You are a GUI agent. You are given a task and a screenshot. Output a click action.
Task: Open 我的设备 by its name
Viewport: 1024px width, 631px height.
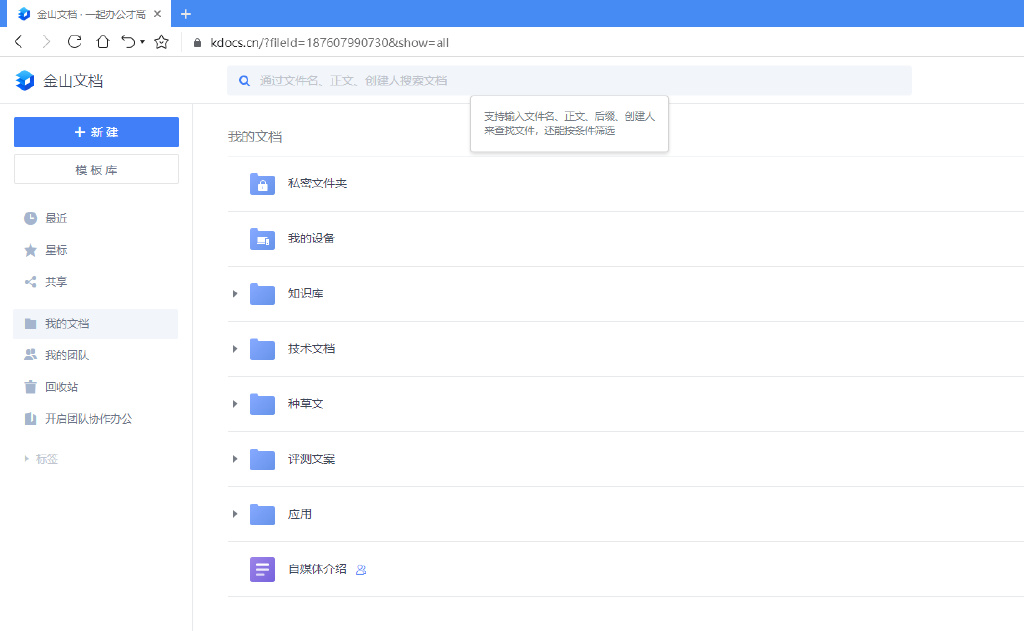point(311,238)
